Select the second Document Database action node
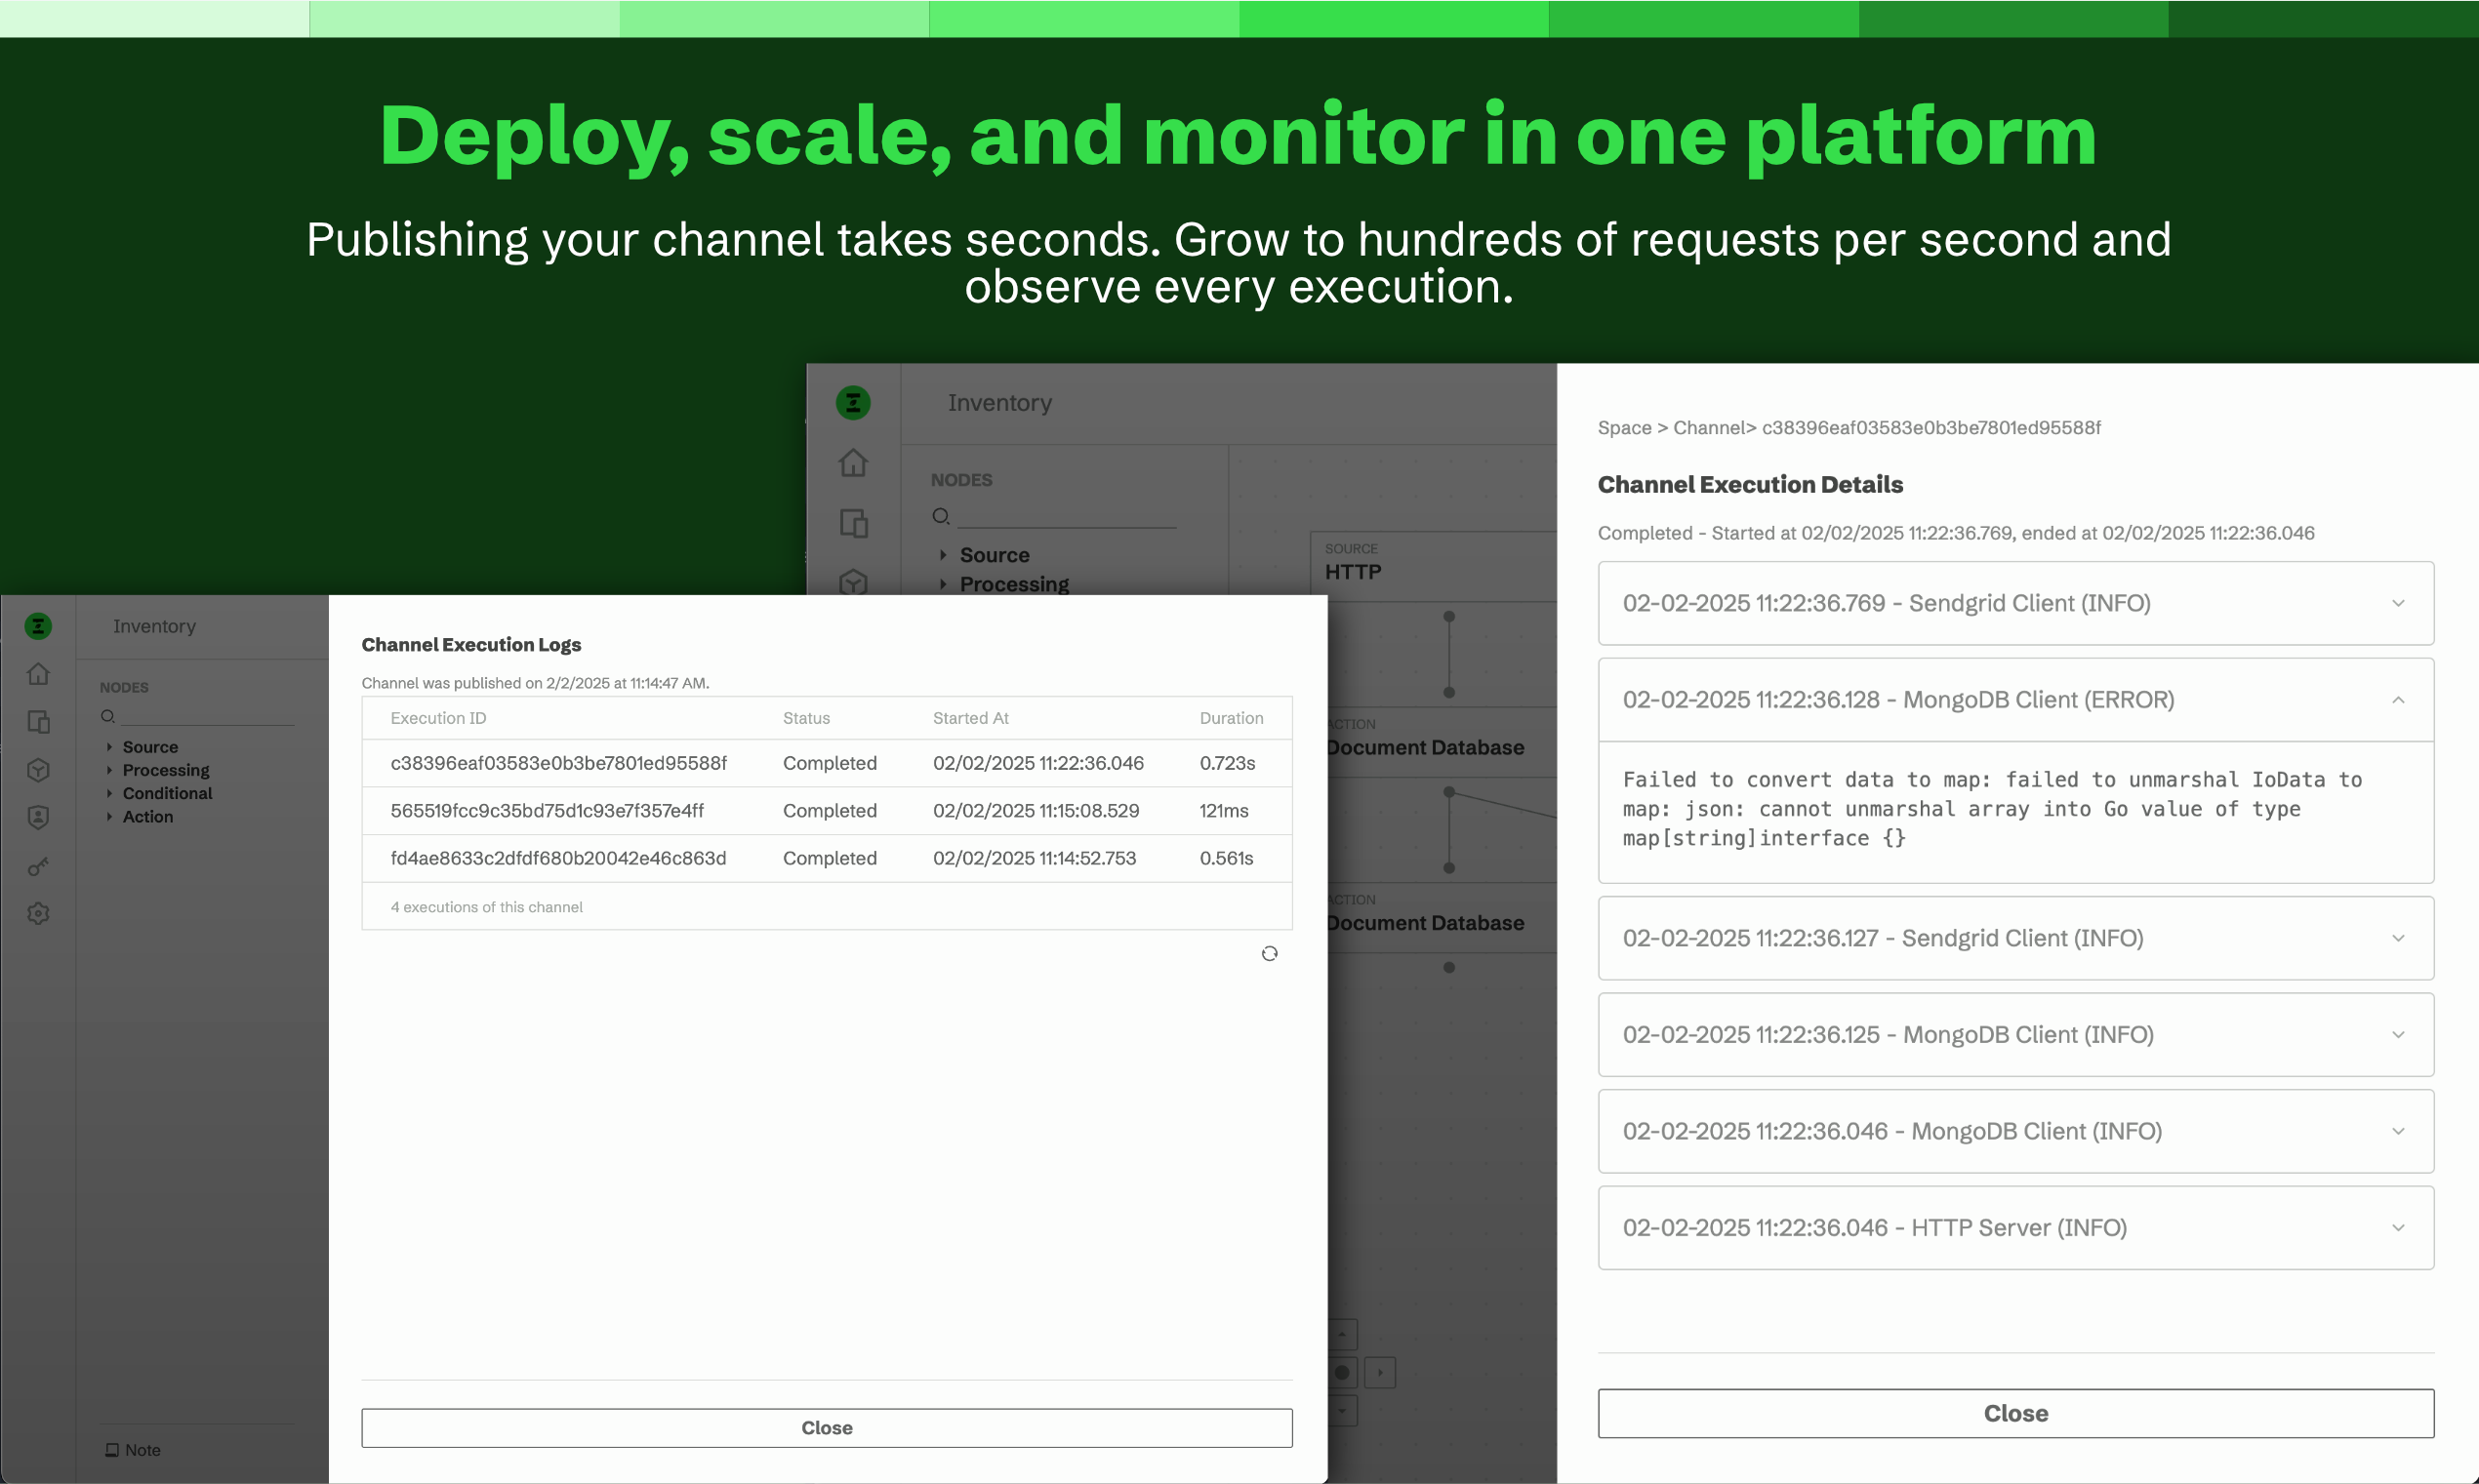 pyautogui.click(x=1440, y=917)
